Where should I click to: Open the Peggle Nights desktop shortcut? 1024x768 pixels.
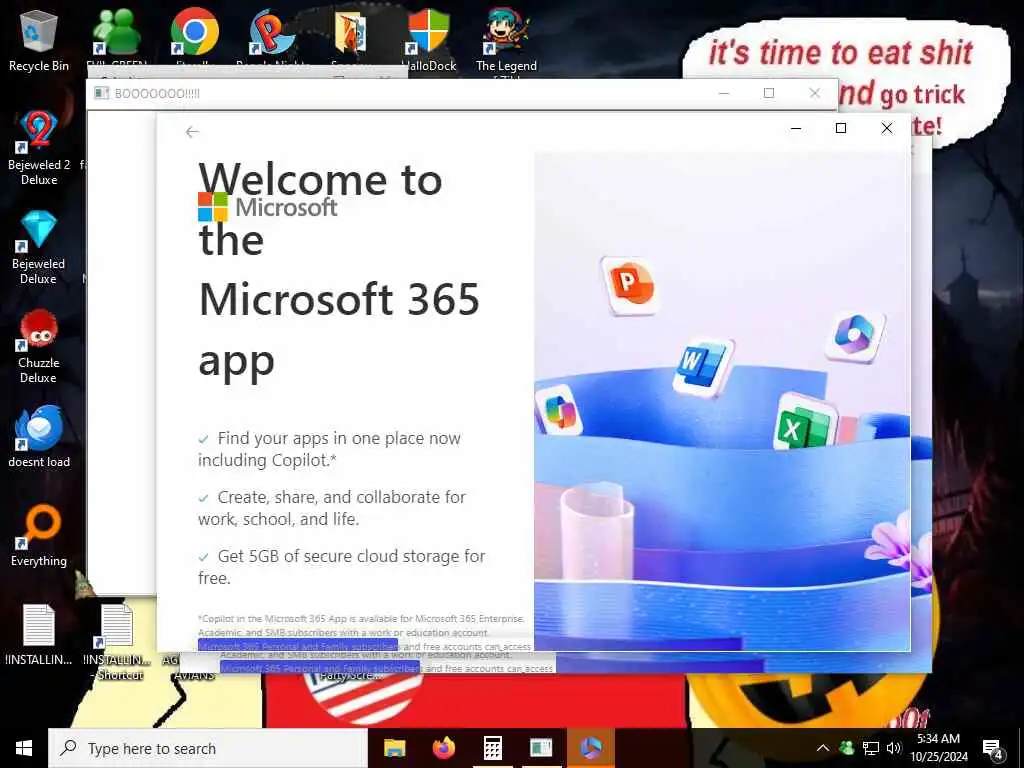click(270, 36)
